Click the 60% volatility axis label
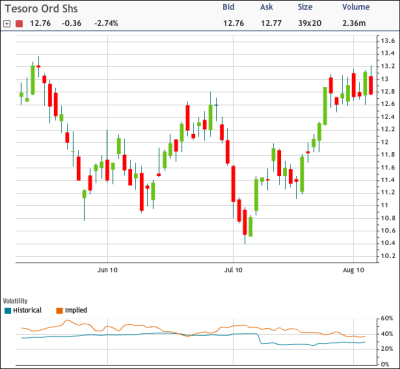 tap(387, 319)
